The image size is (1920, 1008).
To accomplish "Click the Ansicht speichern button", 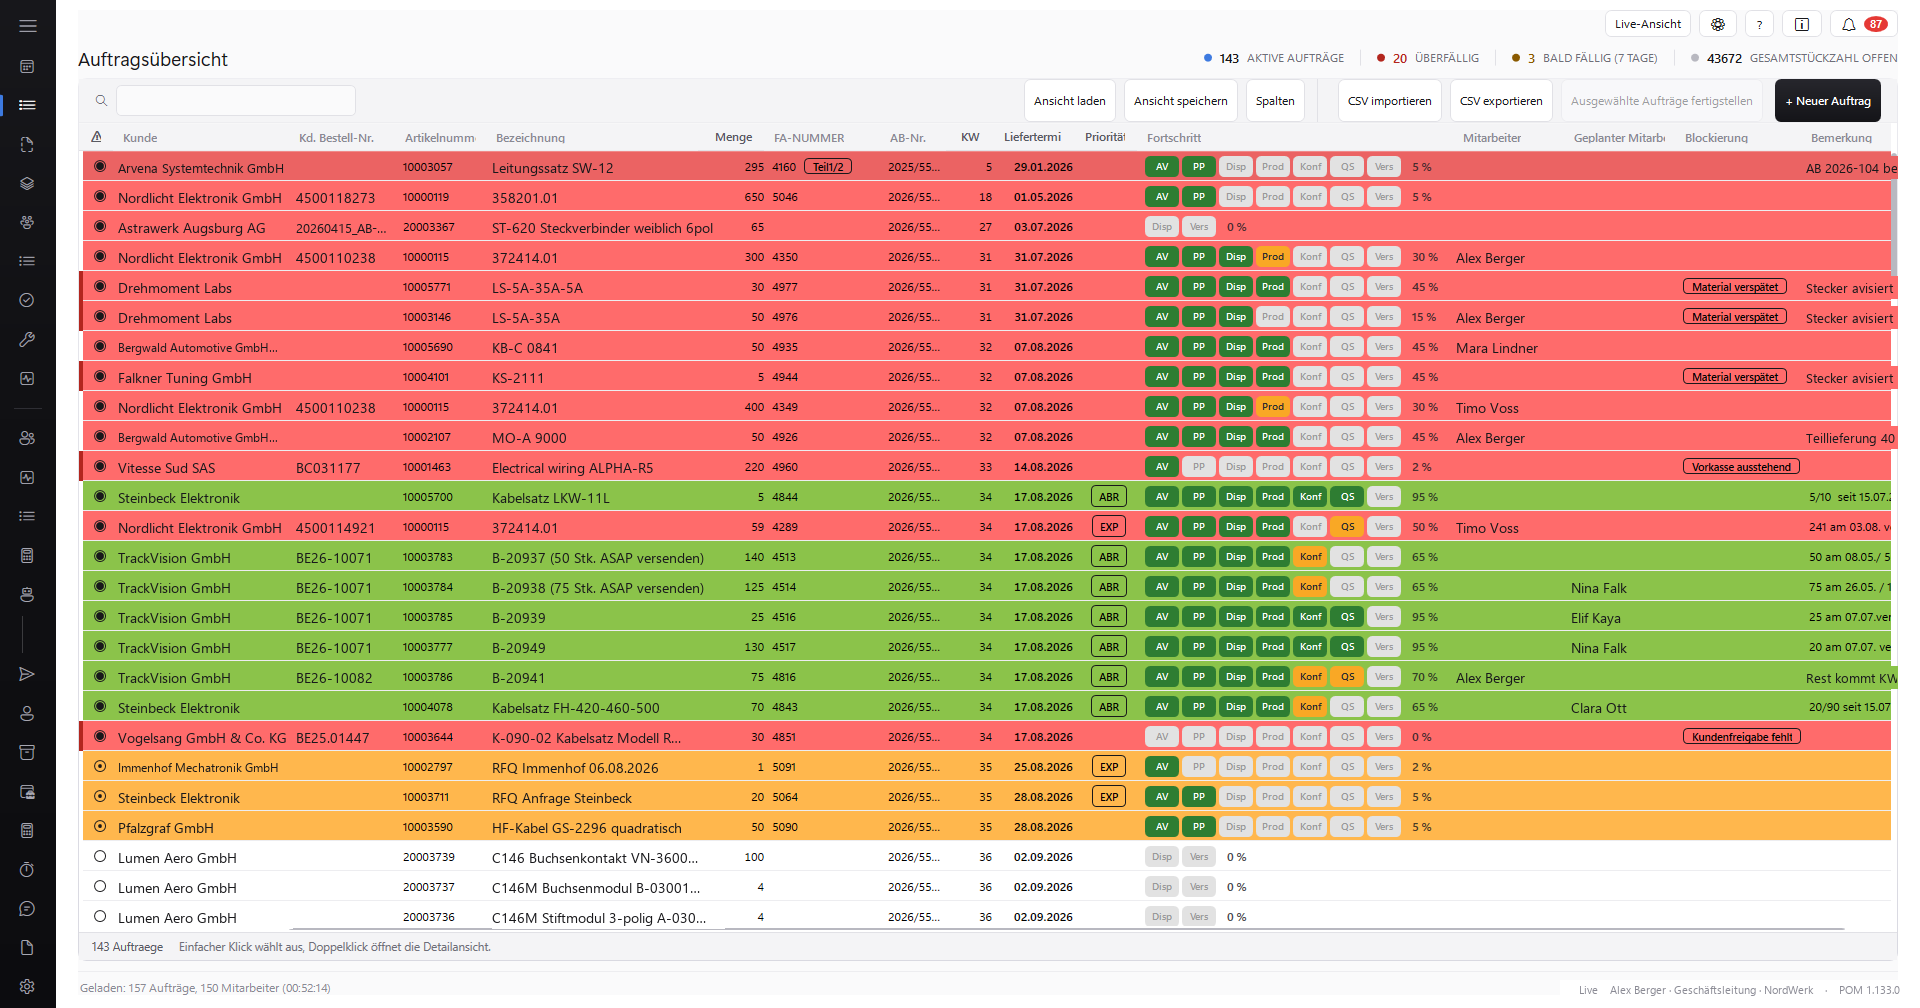I will [x=1181, y=101].
